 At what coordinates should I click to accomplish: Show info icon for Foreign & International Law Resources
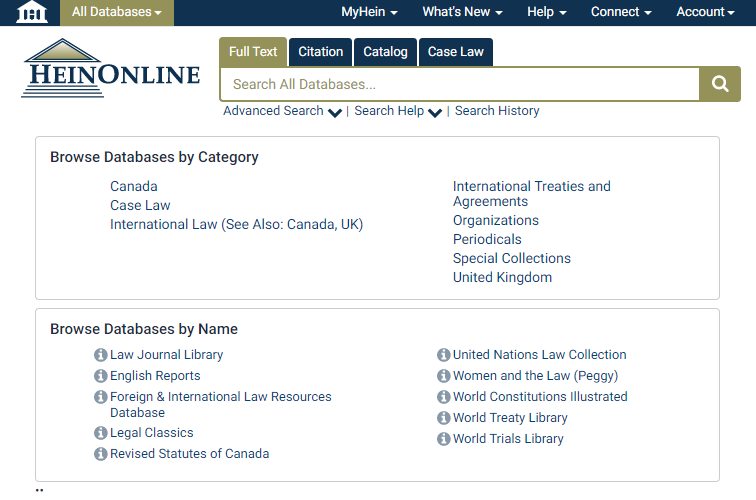(x=100, y=397)
